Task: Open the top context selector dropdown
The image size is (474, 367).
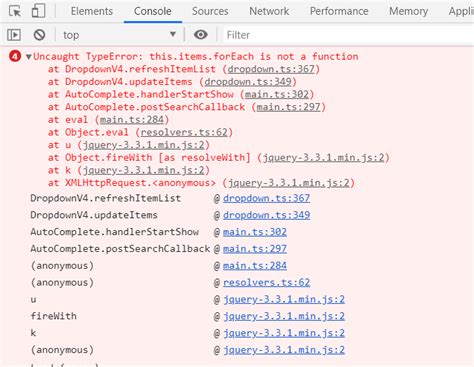Action: (120, 35)
